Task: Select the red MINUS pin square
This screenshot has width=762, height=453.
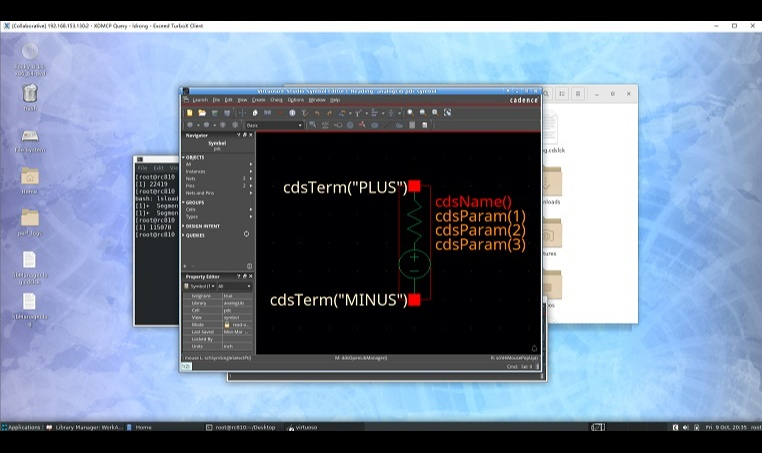Action: coord(414,300)
